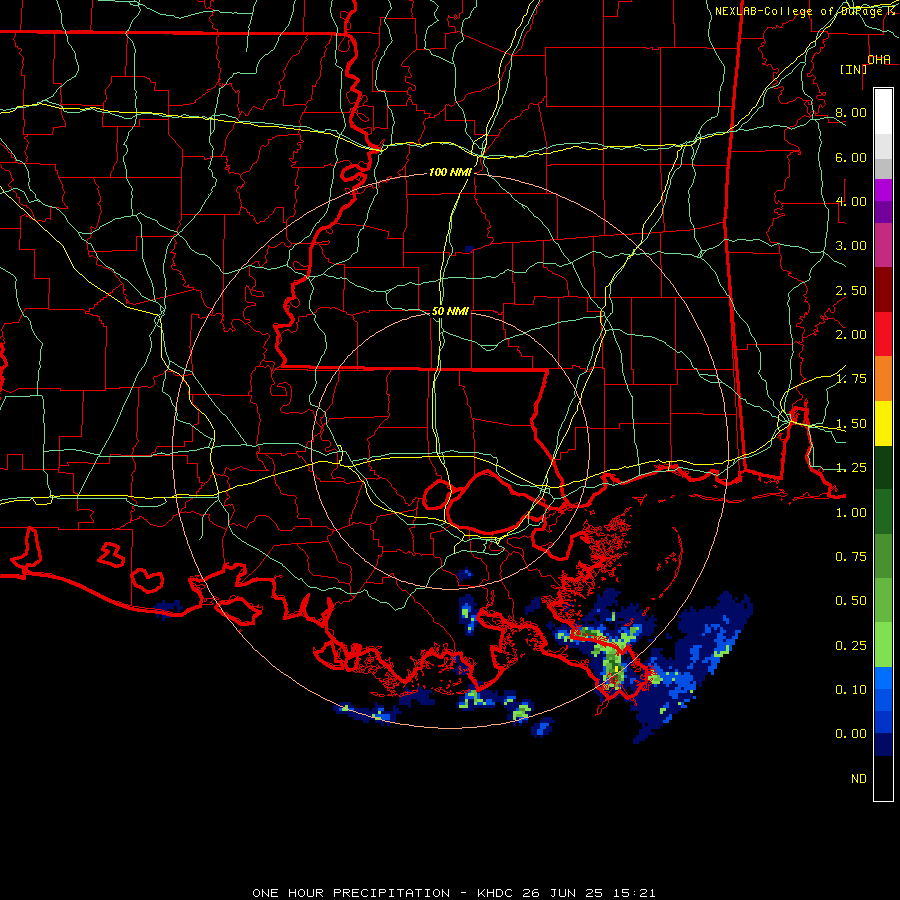Click the "50 NMI" range ring label
The width and height of the screenshot is (900, 900).
[450, 311]
